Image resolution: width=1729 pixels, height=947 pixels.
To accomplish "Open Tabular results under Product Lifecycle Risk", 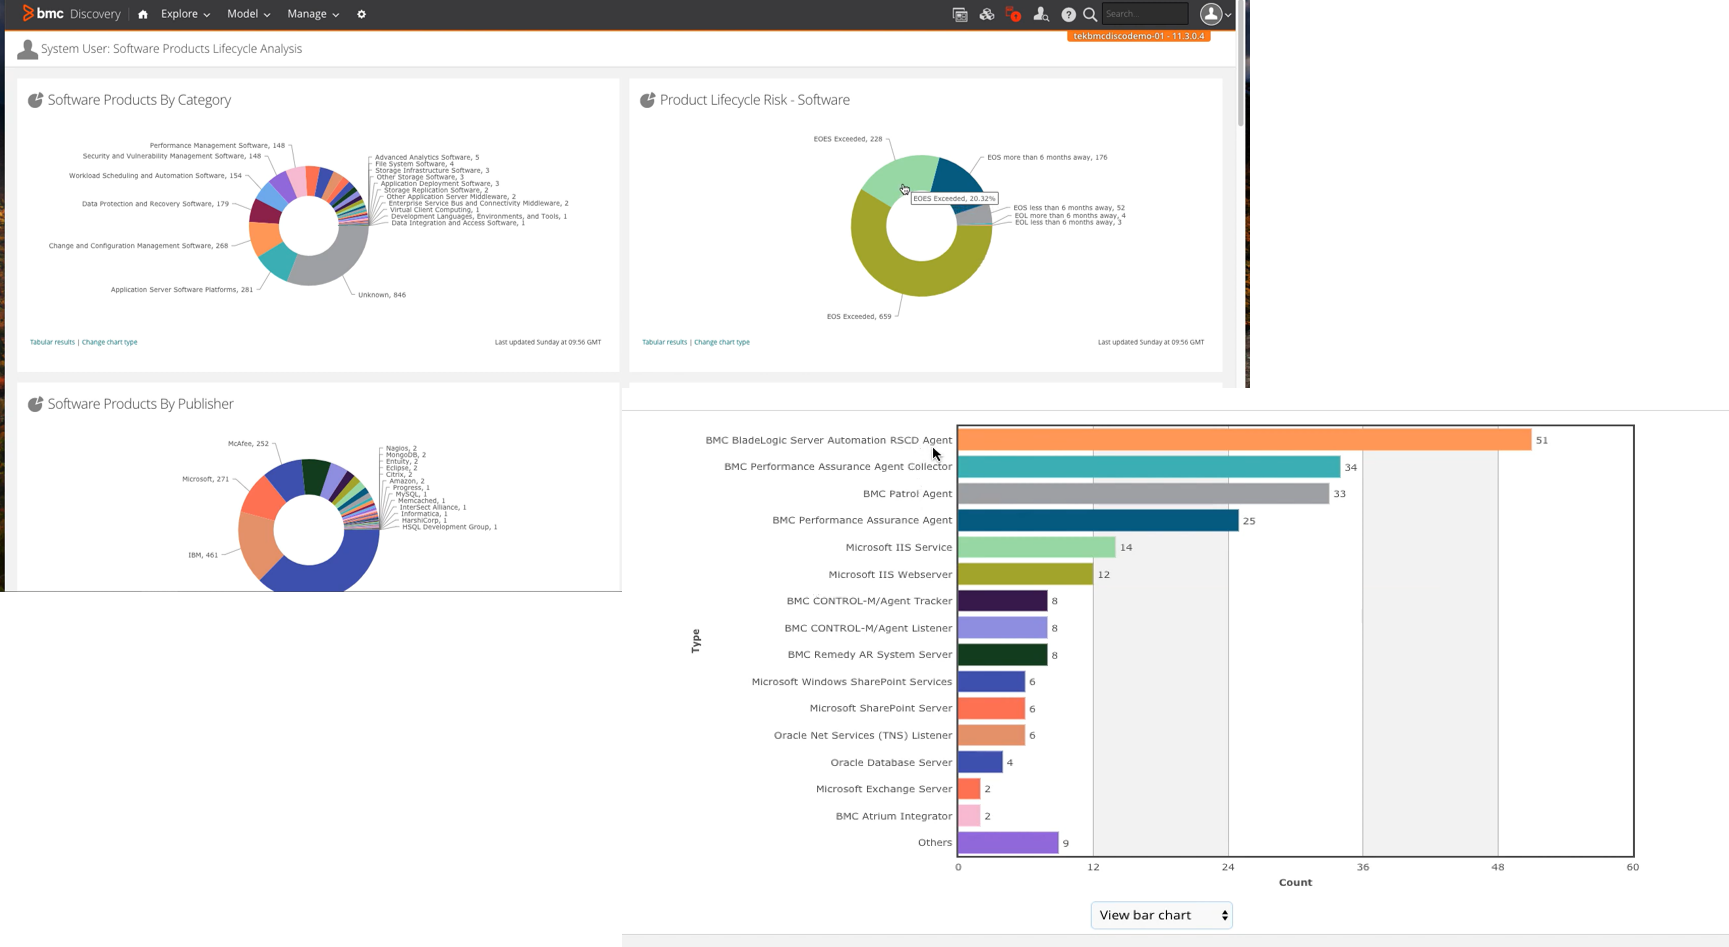I will click(x=664, y=342).
